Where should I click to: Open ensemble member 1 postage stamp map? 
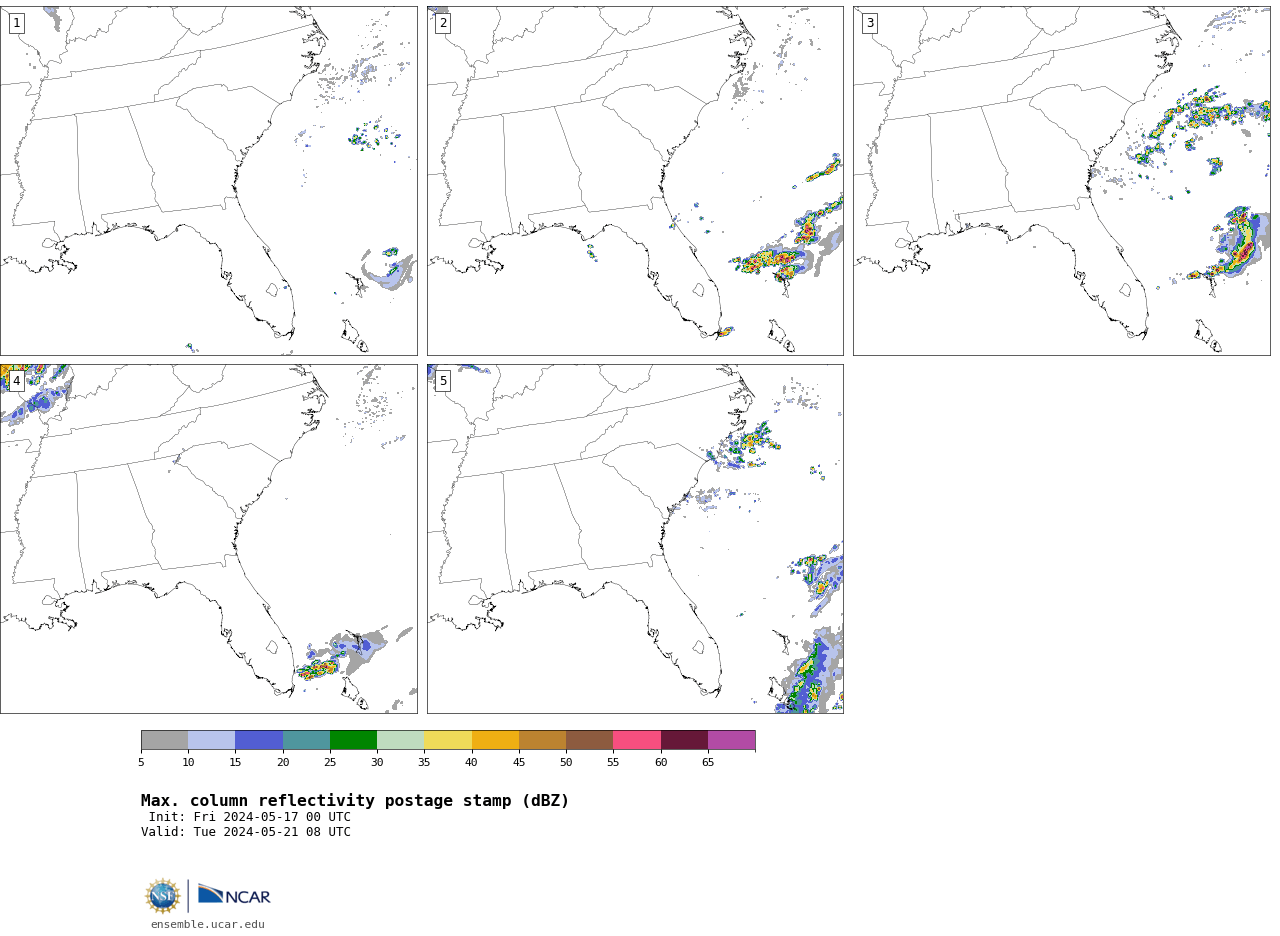coord(209,181)
